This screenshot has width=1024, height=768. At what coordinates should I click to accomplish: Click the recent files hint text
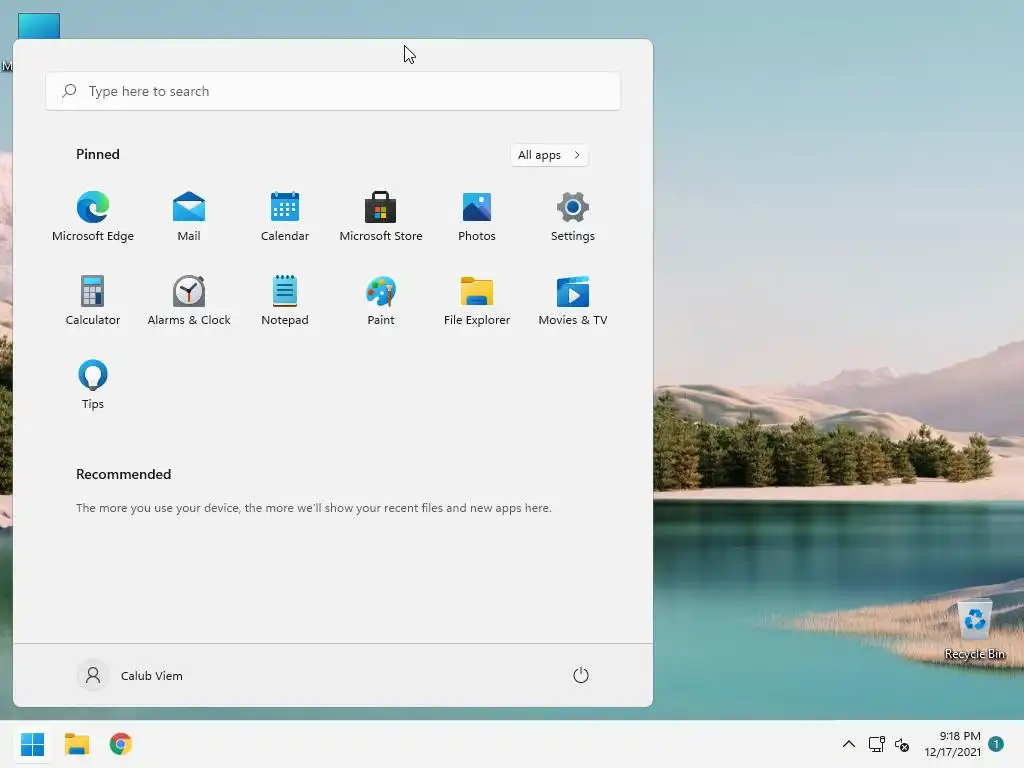coord(313,507)
